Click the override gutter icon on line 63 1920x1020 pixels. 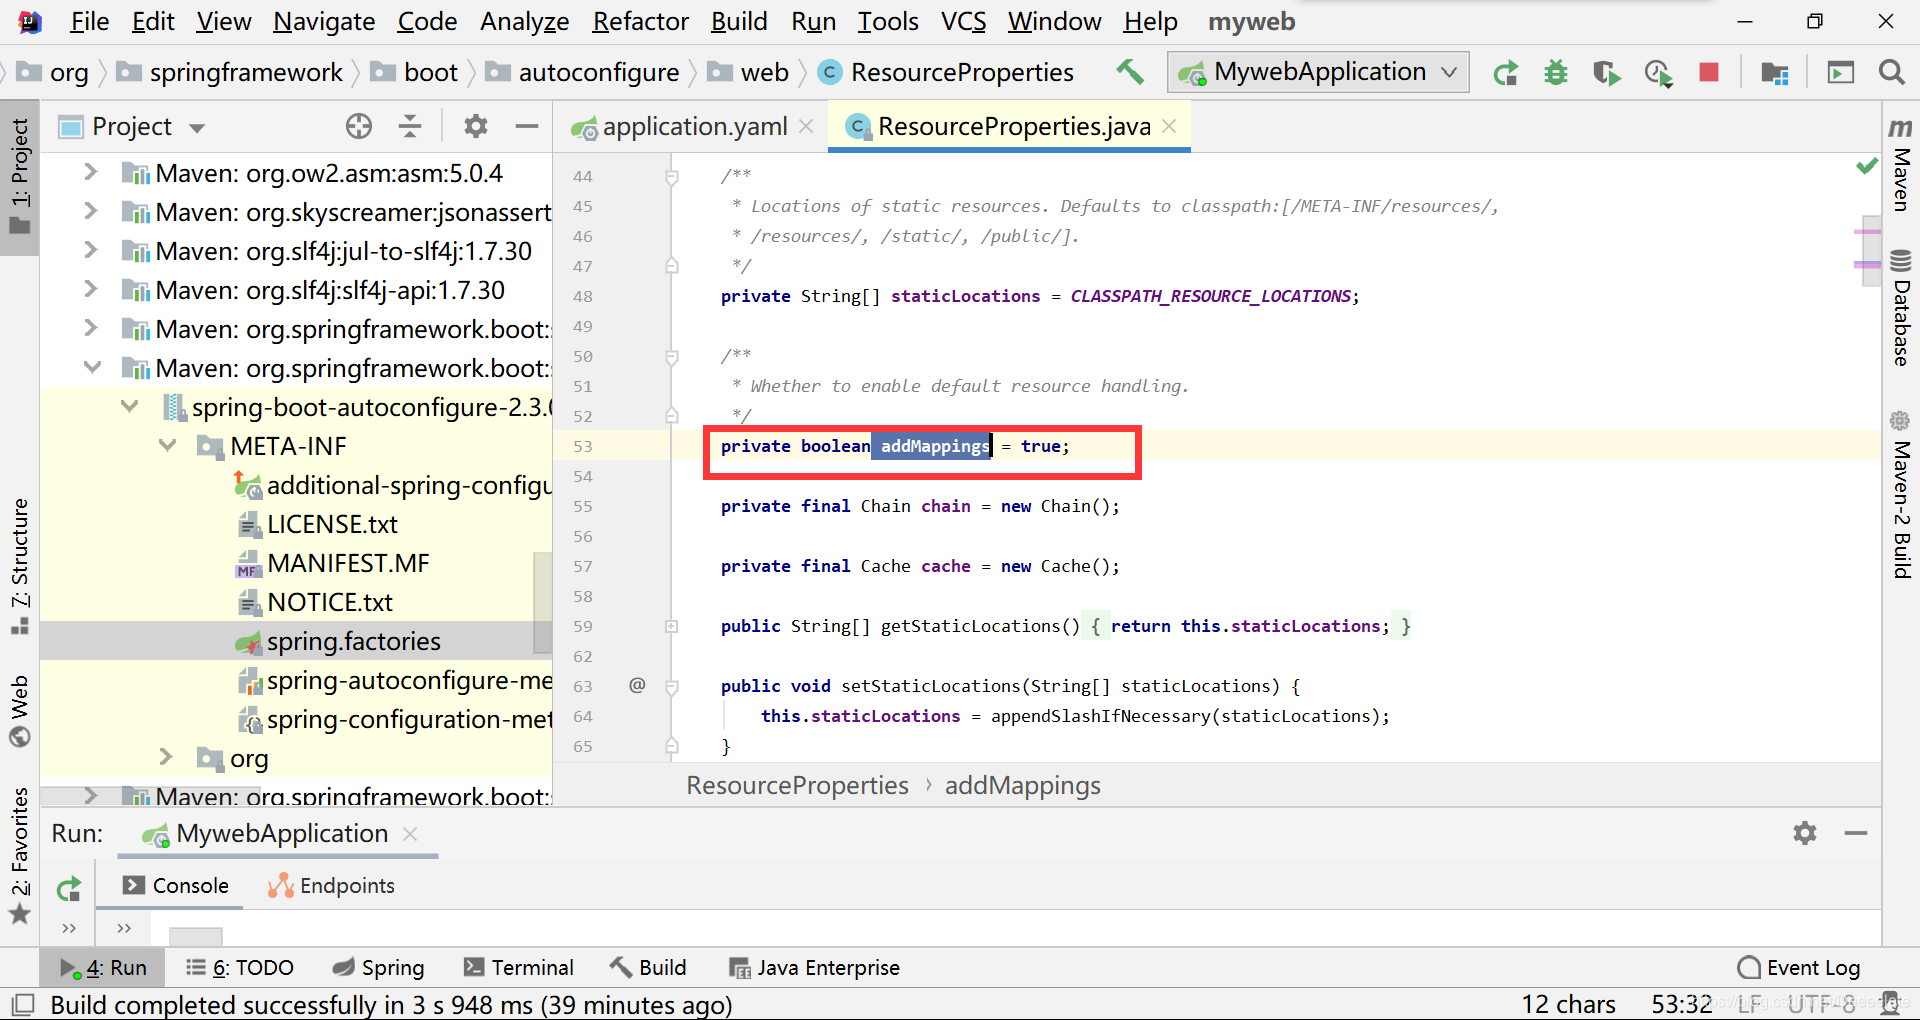coord(637,685)
